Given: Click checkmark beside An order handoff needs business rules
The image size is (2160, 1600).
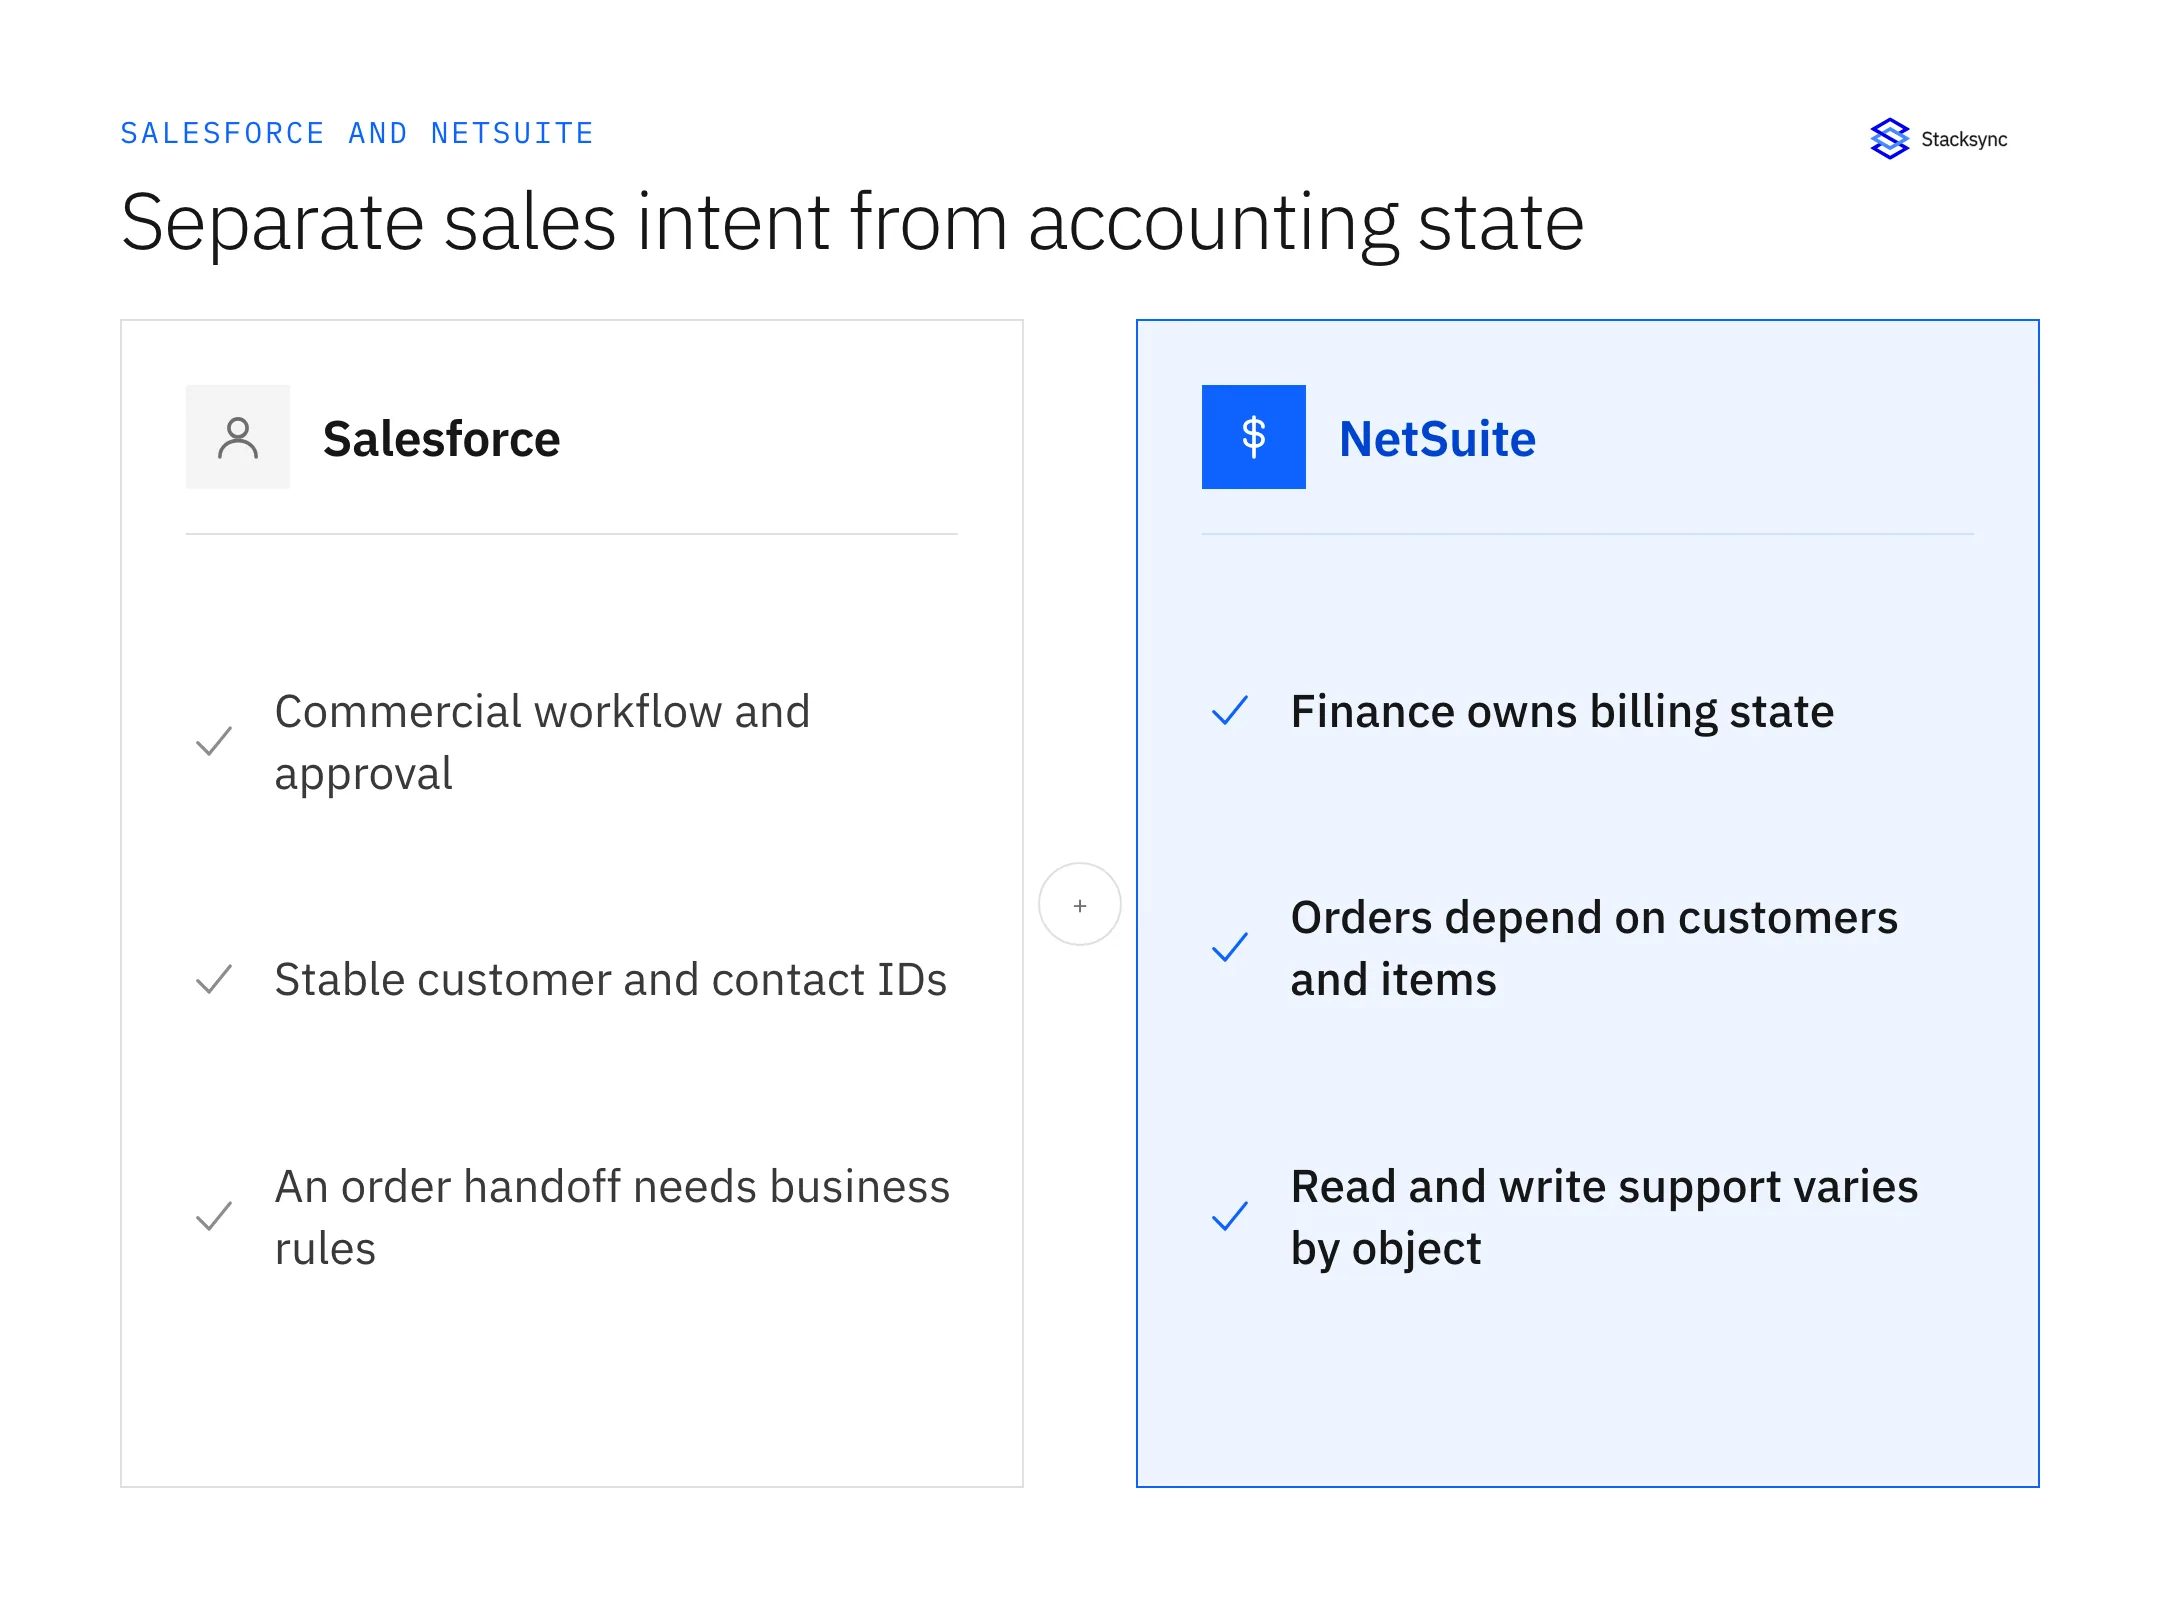Looking at the screenshot, I should click(x=214, y=1216).
